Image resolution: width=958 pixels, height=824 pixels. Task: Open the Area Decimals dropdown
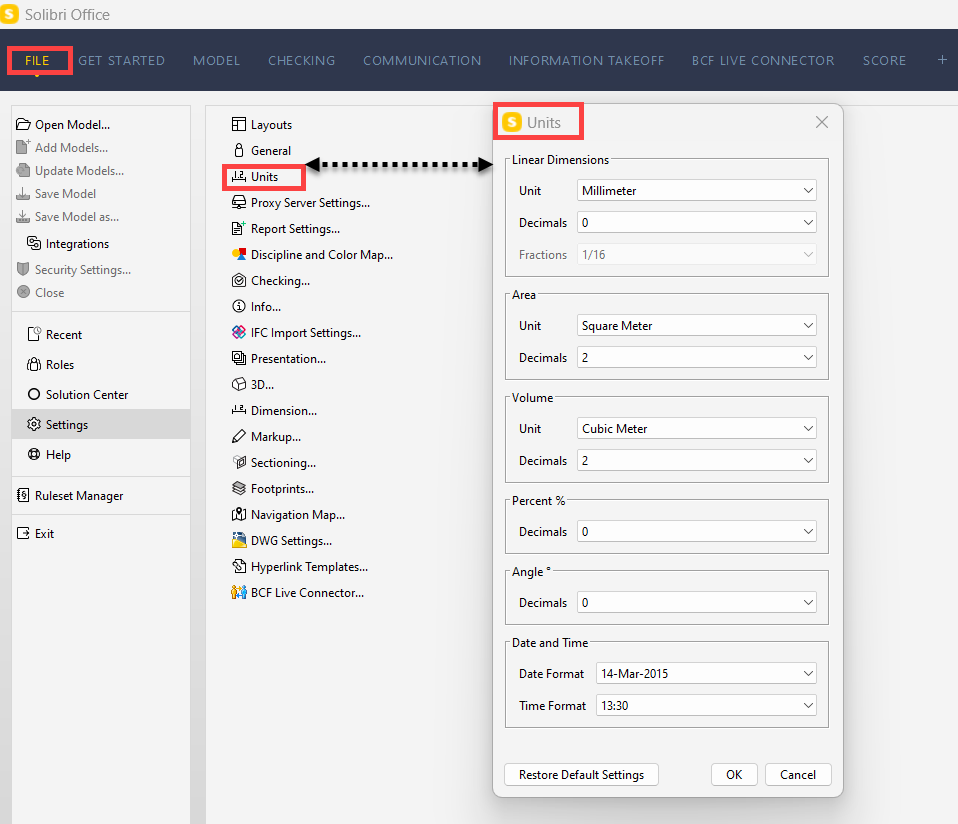697,357
